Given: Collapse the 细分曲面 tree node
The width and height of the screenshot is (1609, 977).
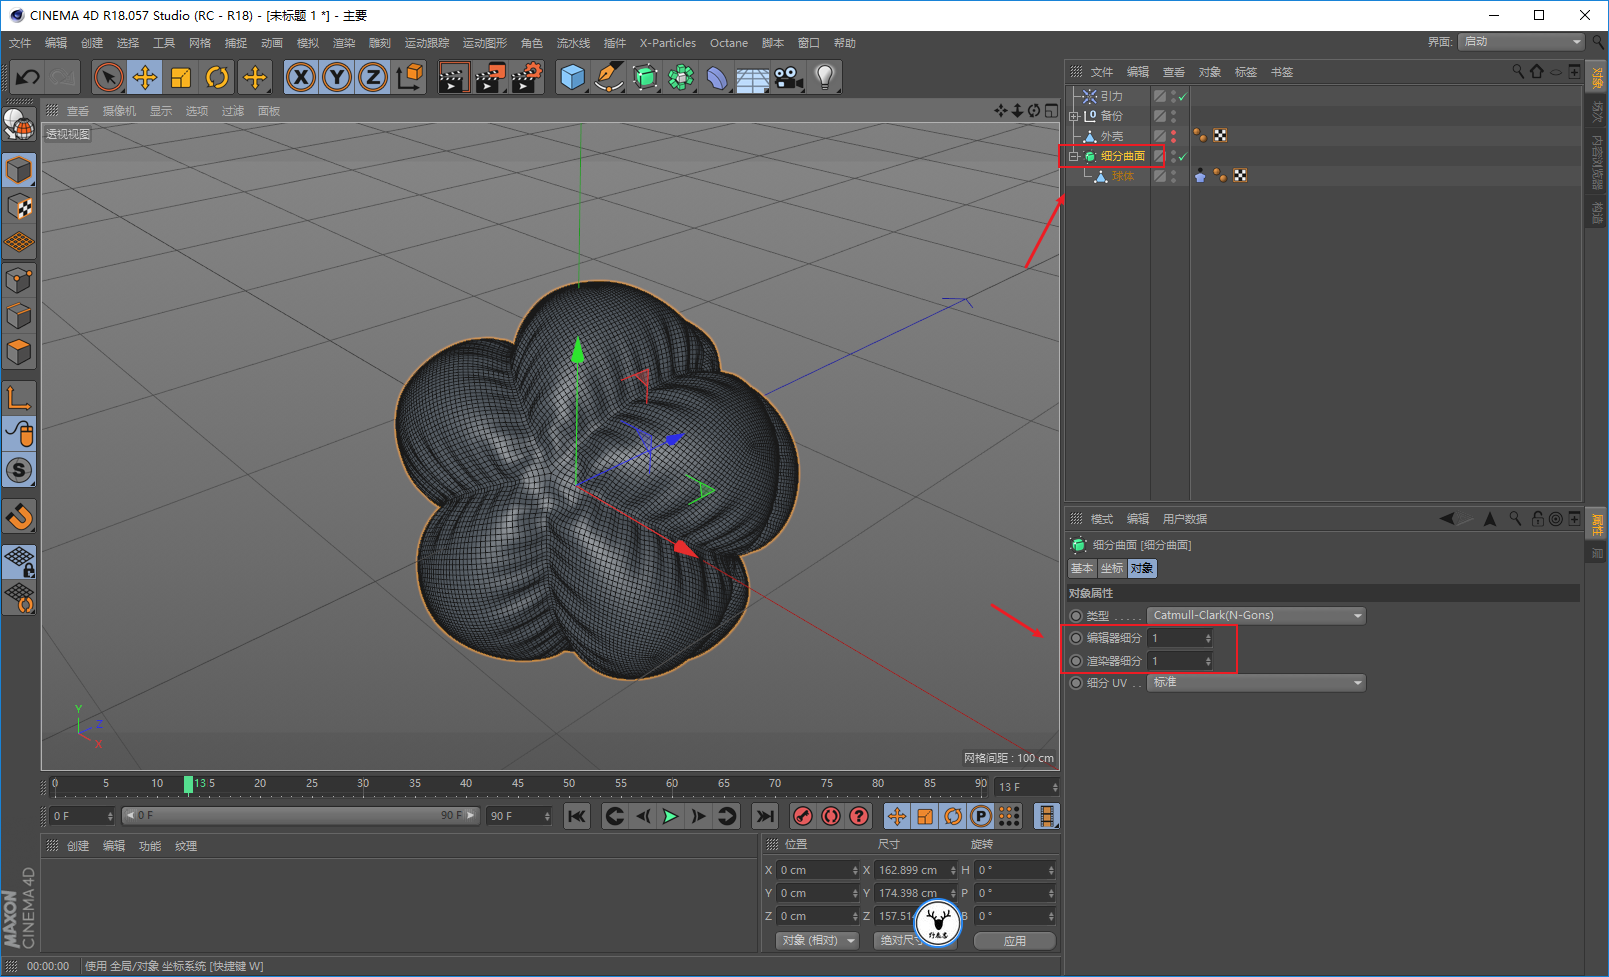Looking at the screenshot, I should (x=1073, y=156).
